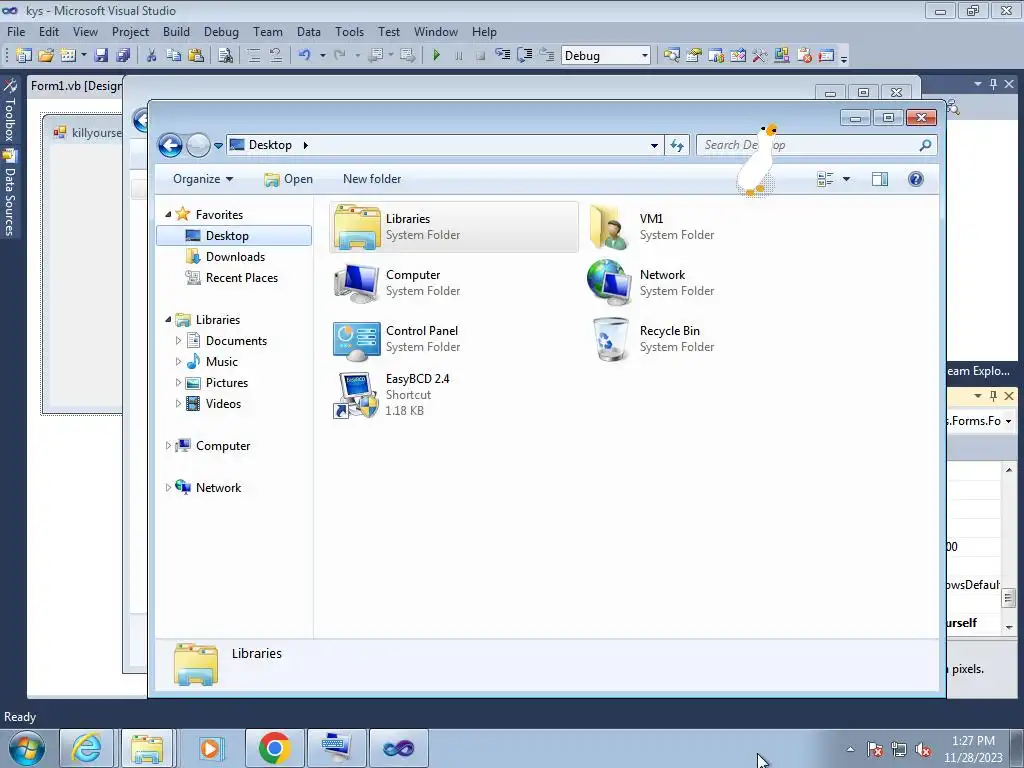Click the Paste clipboard icon

click(x=195, y=56)
